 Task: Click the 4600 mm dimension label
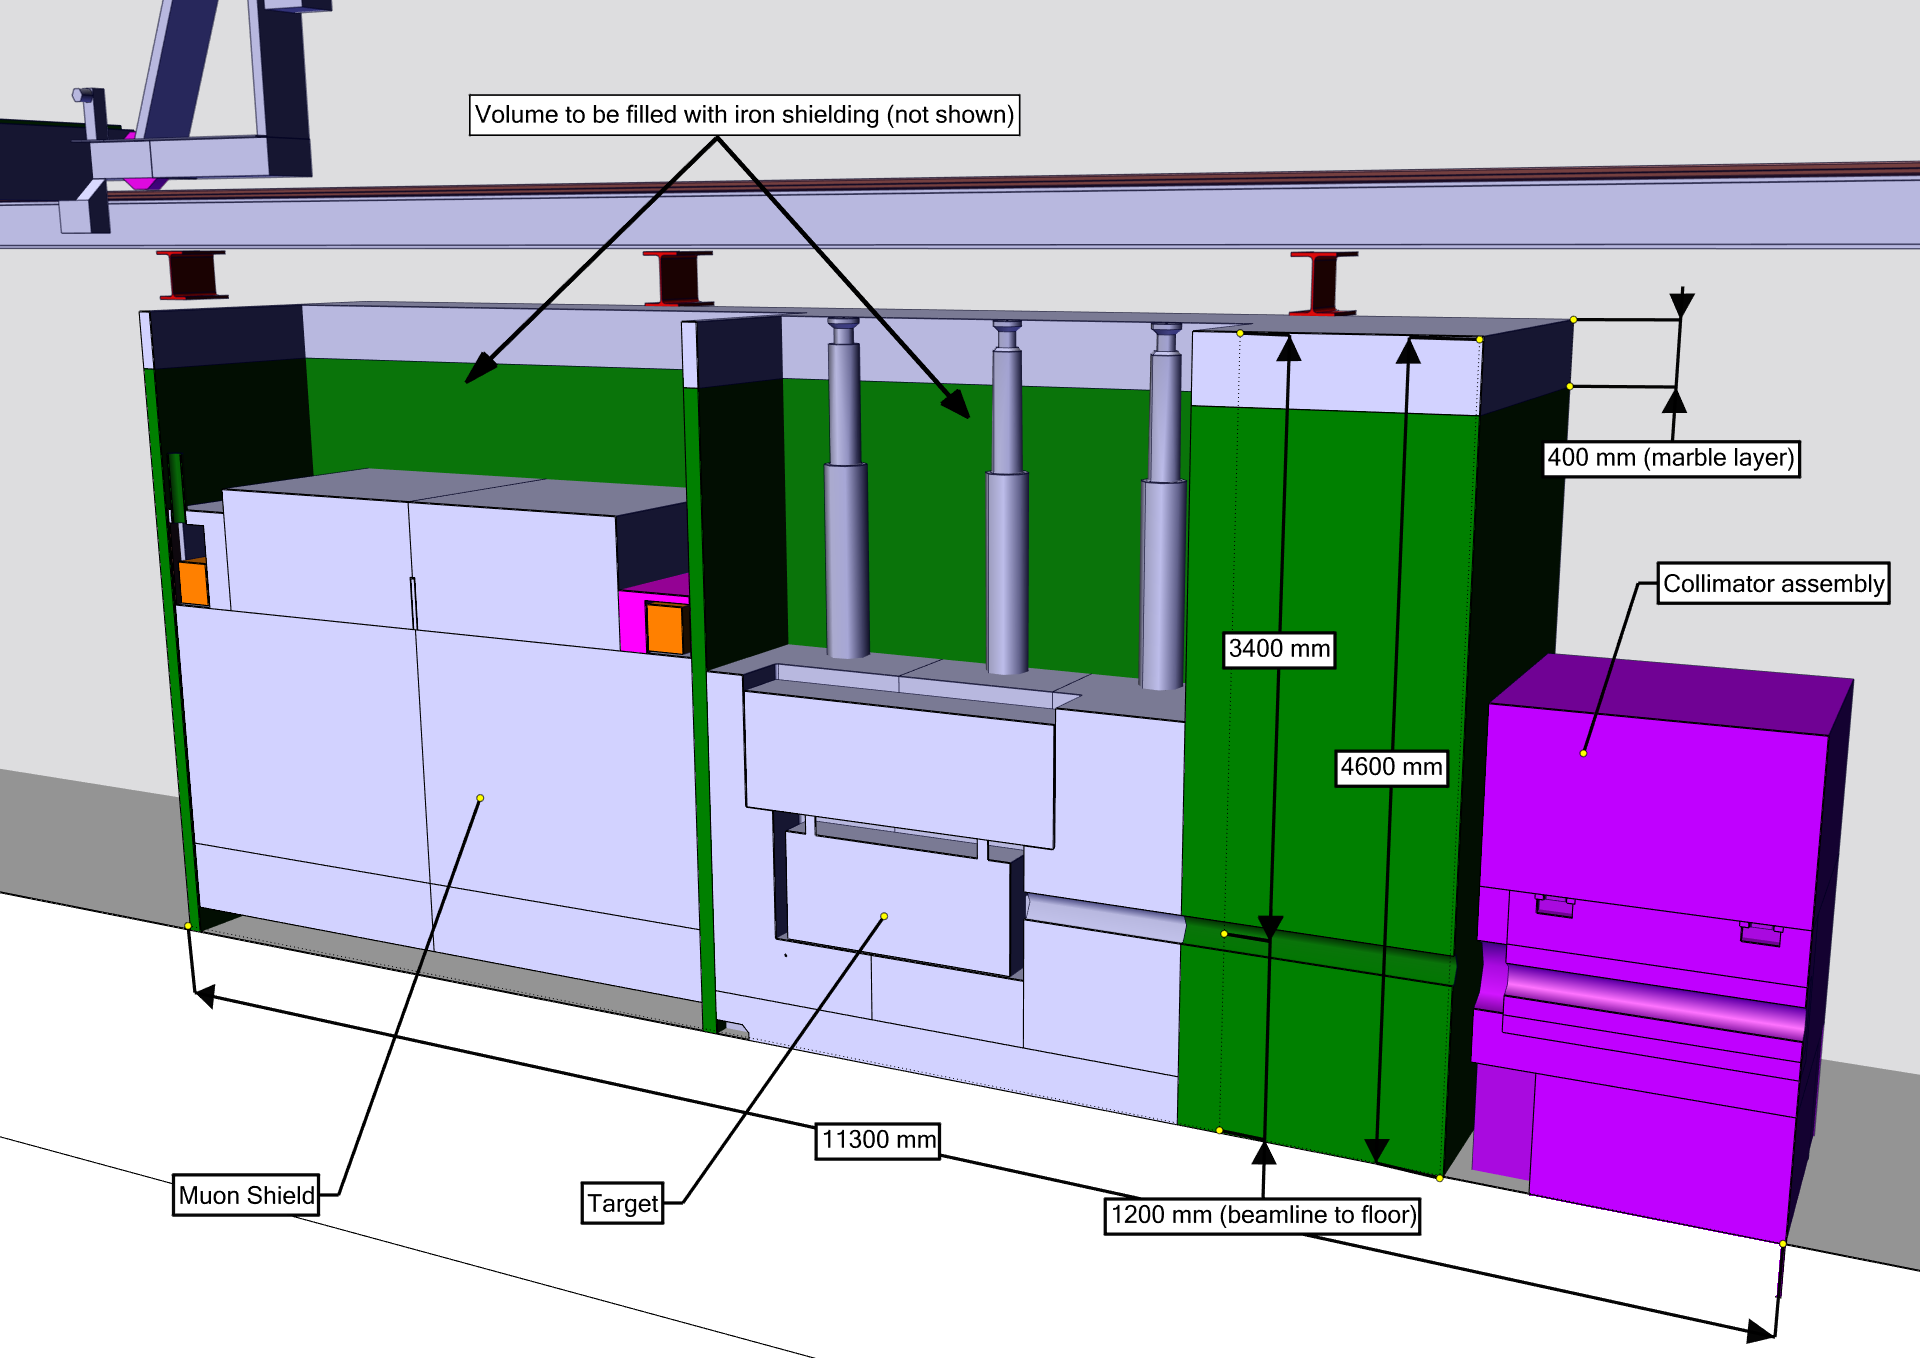coord(1390,767)
